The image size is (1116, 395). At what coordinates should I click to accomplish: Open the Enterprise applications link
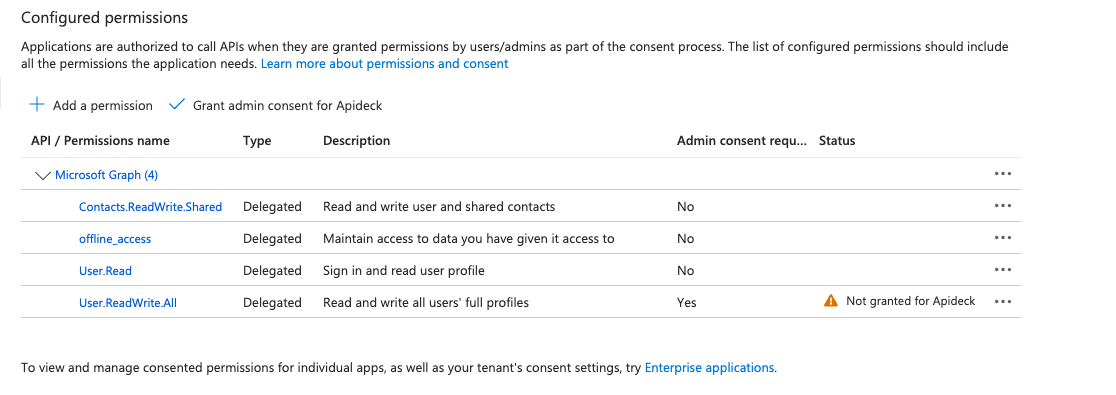pyautogui.click(x=709, y=368)
